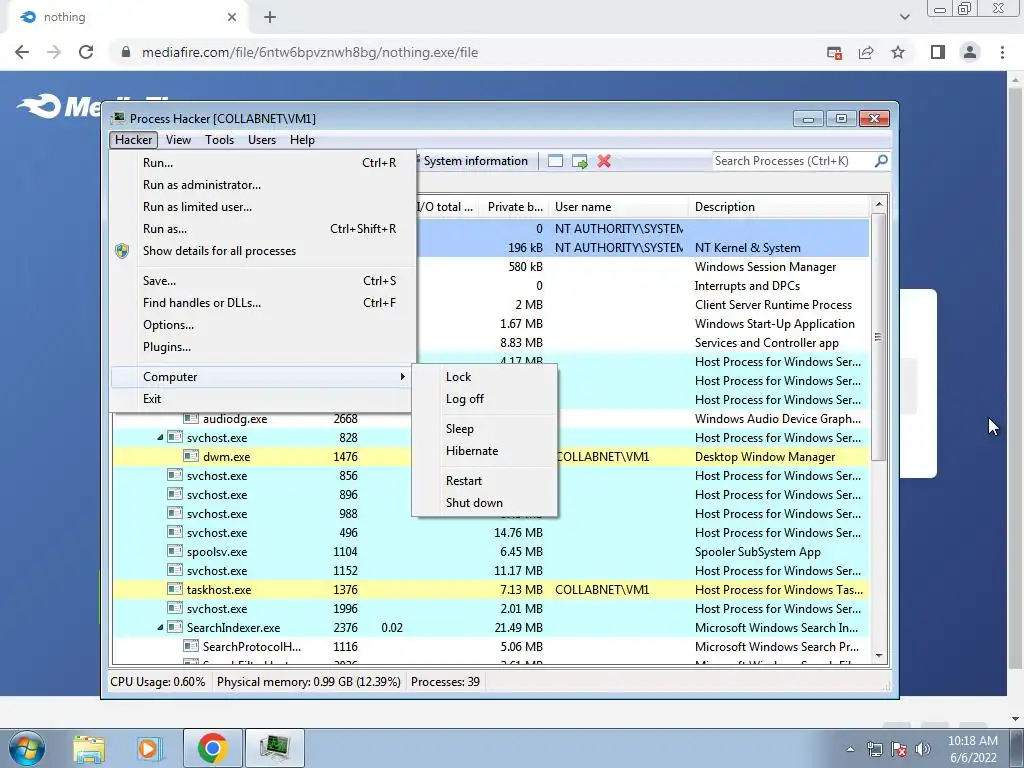Click spoolsv.exe process icon

tap(174, 552)
